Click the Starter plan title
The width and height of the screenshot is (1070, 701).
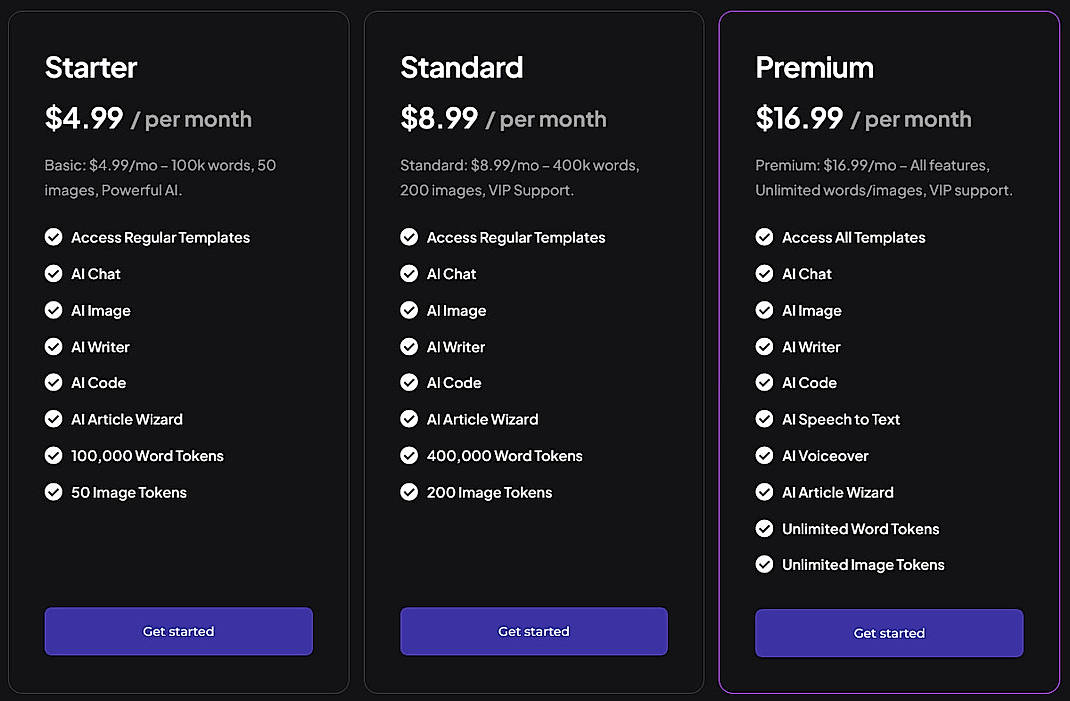pos(91,67)
